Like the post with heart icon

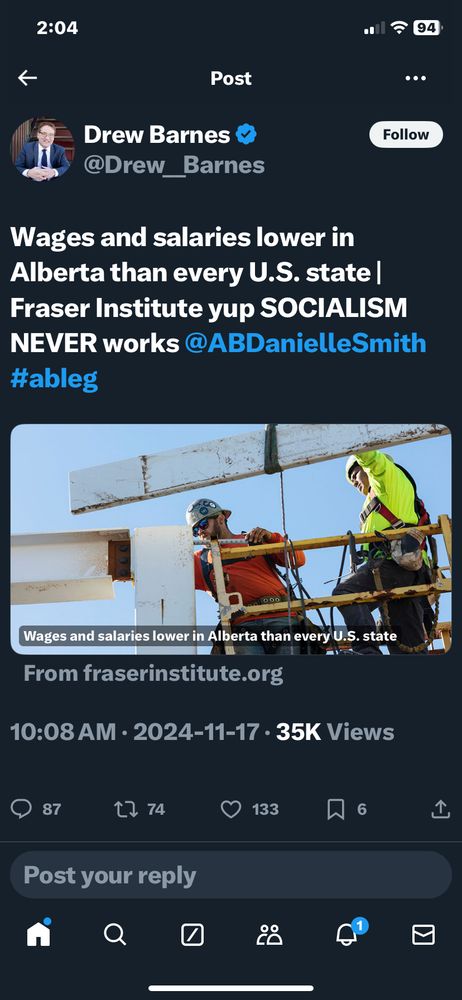[231, 809]
